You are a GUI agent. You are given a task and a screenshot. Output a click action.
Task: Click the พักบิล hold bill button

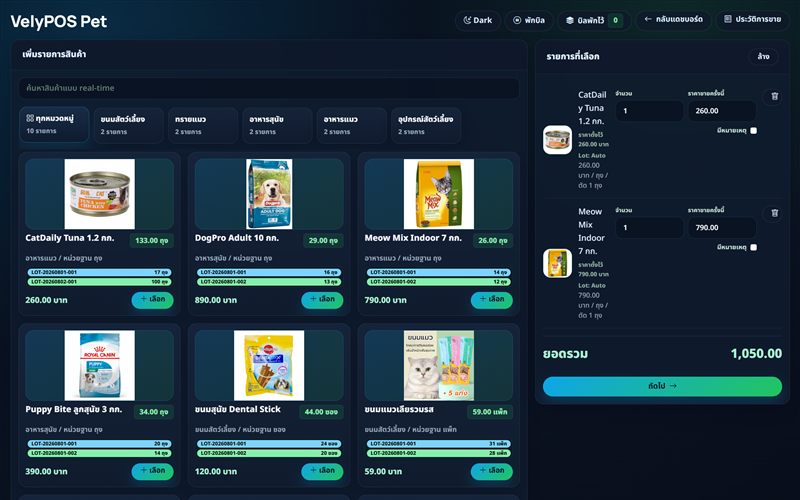pos(529,20)
